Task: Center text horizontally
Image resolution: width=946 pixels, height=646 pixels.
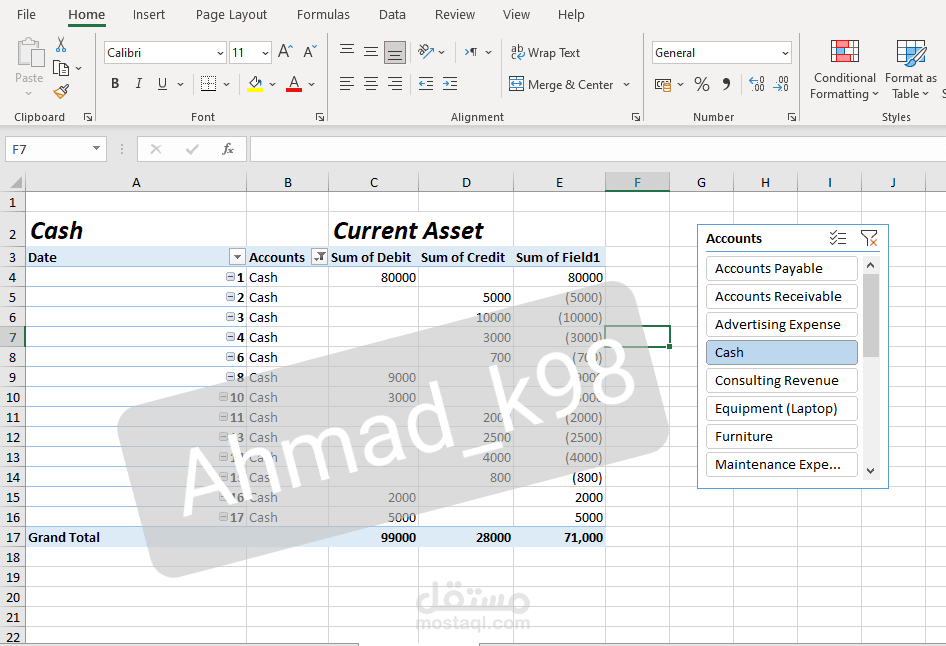Action: pyautogui.click(x=371, y=84)
